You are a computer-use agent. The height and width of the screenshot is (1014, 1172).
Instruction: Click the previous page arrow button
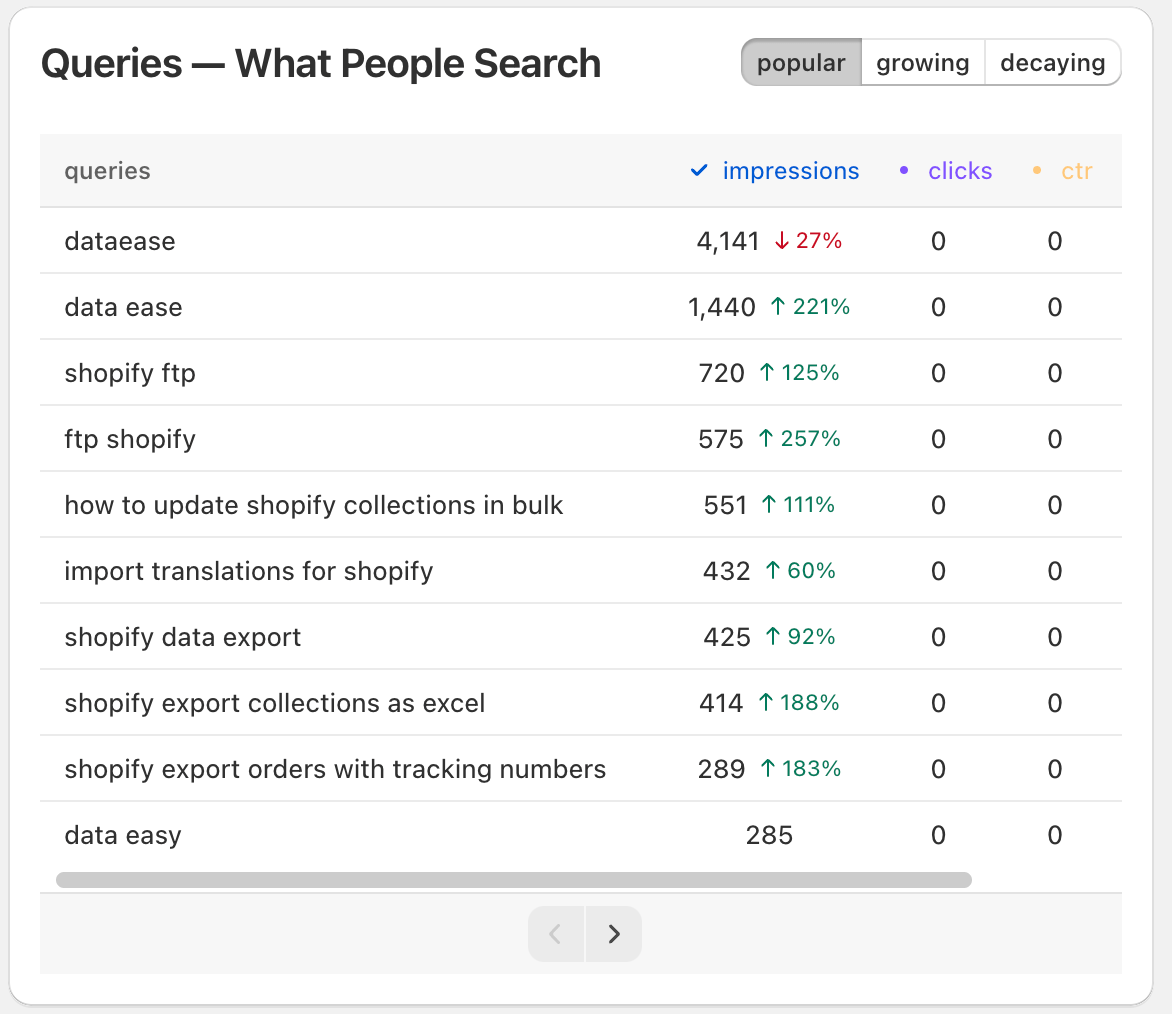click(556, 934)
